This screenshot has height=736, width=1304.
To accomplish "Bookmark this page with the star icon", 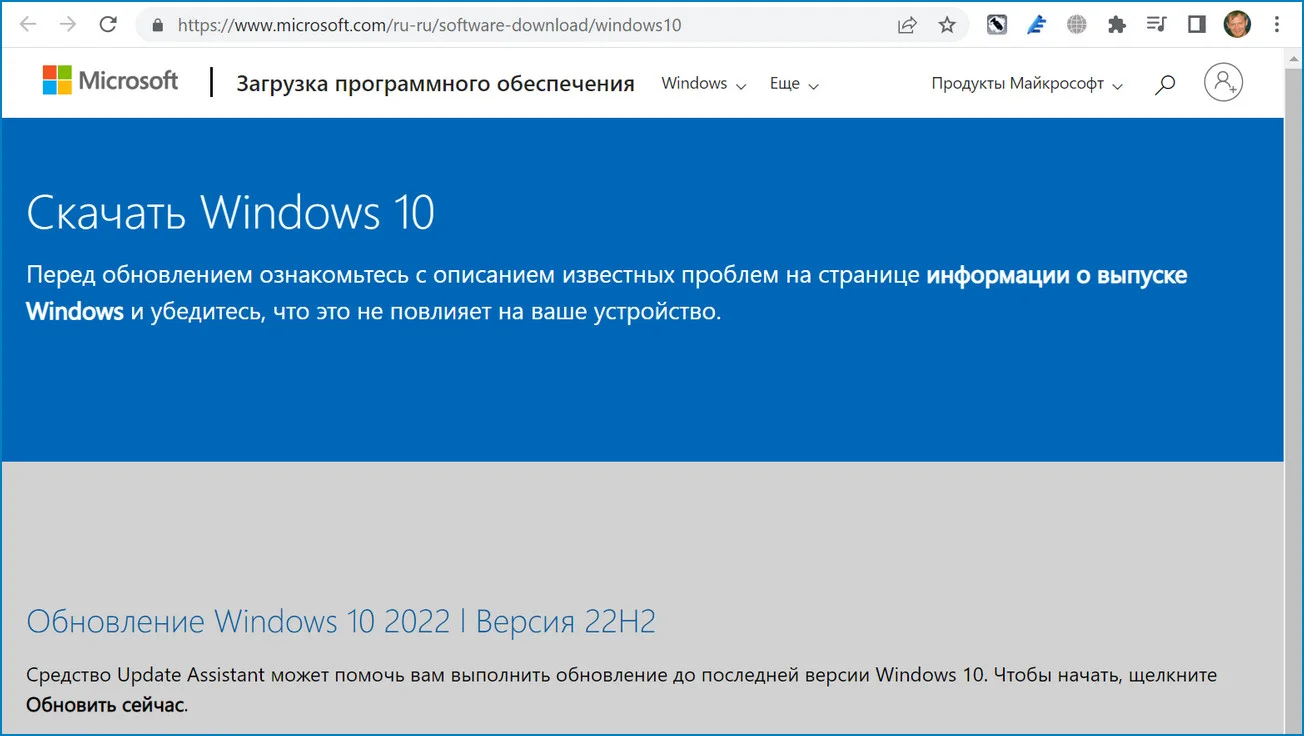I will [x=947, y=25].
